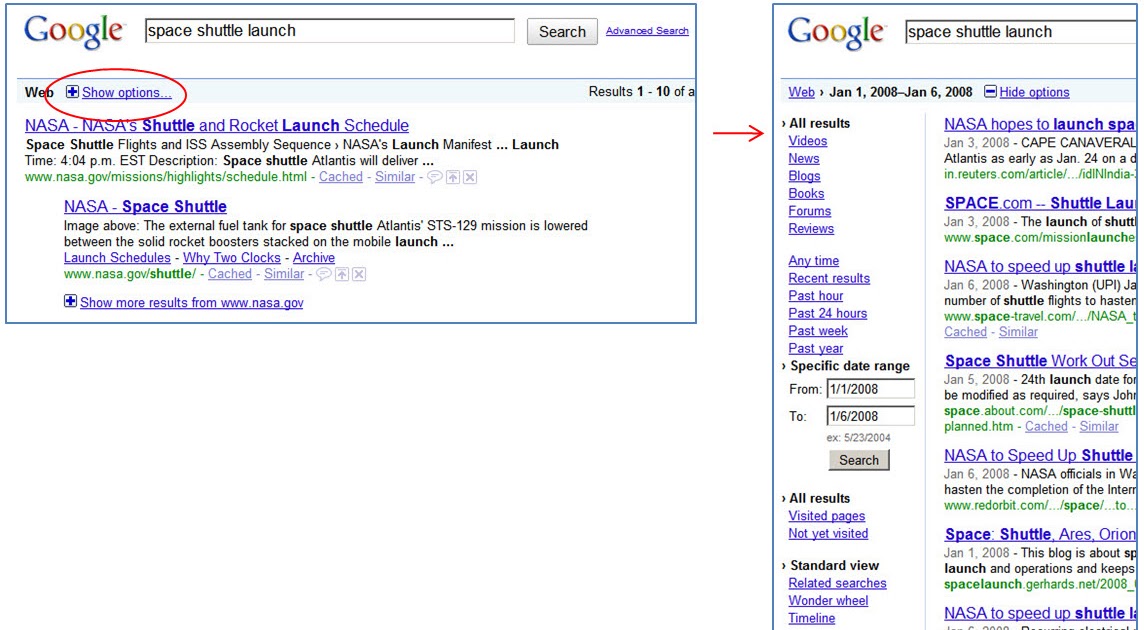Select the Visited pages filter
This screenshot has width=1144, height=630.
pos(827,516)
